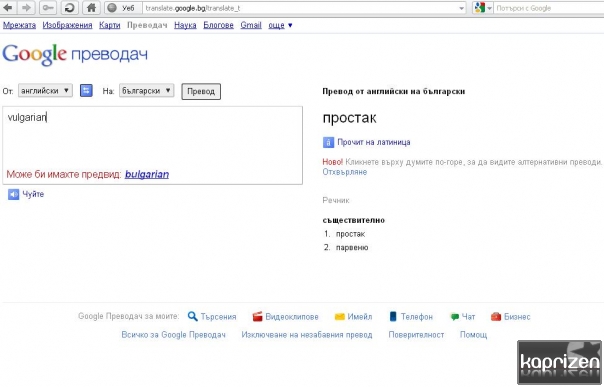Viewport: 604px width, 387px height.
Task: Reload the page with the refresh icon
Action: (69, 8)
